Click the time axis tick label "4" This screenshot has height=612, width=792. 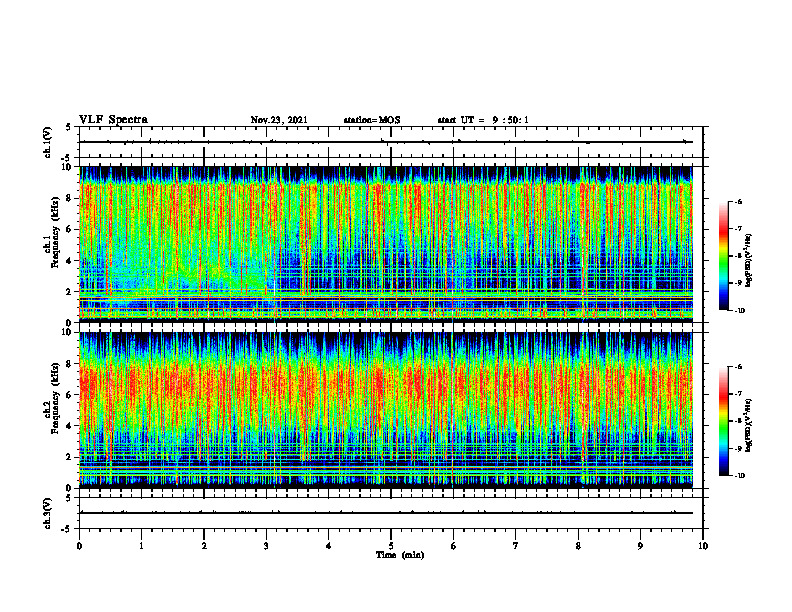tap(329, 546)
